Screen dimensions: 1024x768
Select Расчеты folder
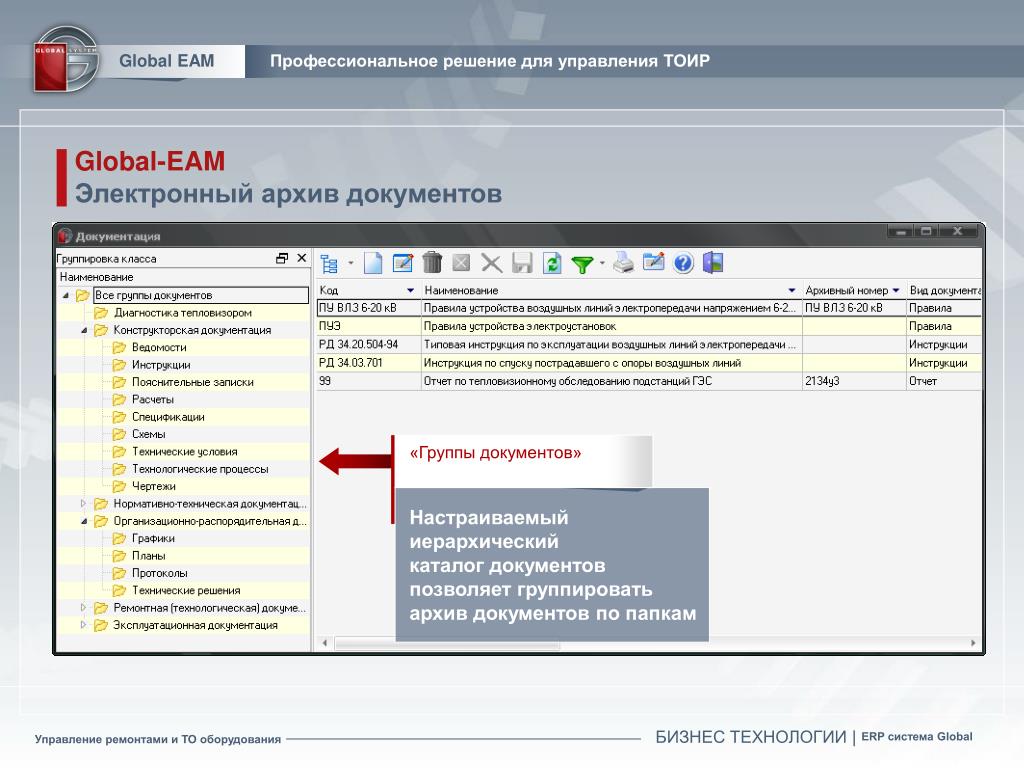pyautogui.click(x=153, y=400)
